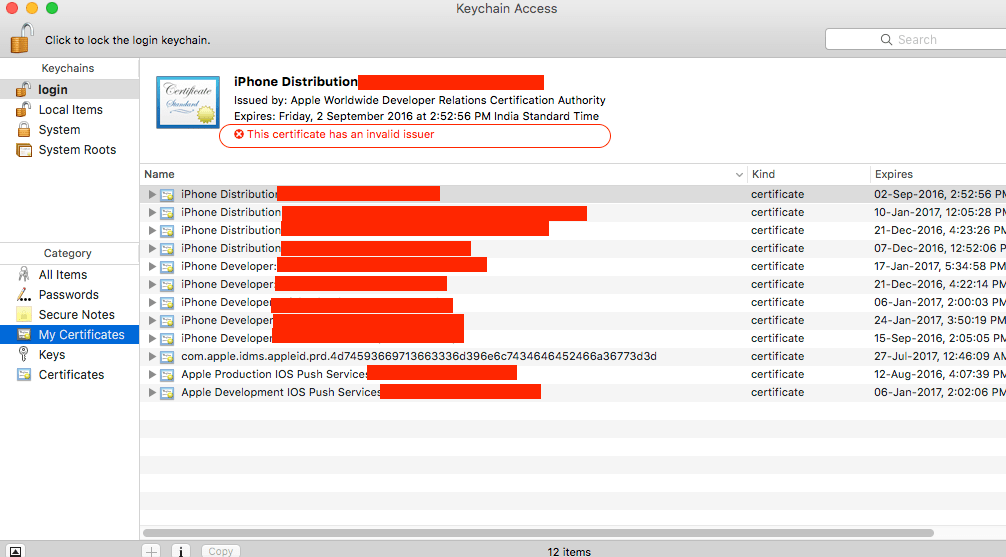Click the plus button to add item
The width and height of the screenshot is (1006, 557).
pos(151,551)
